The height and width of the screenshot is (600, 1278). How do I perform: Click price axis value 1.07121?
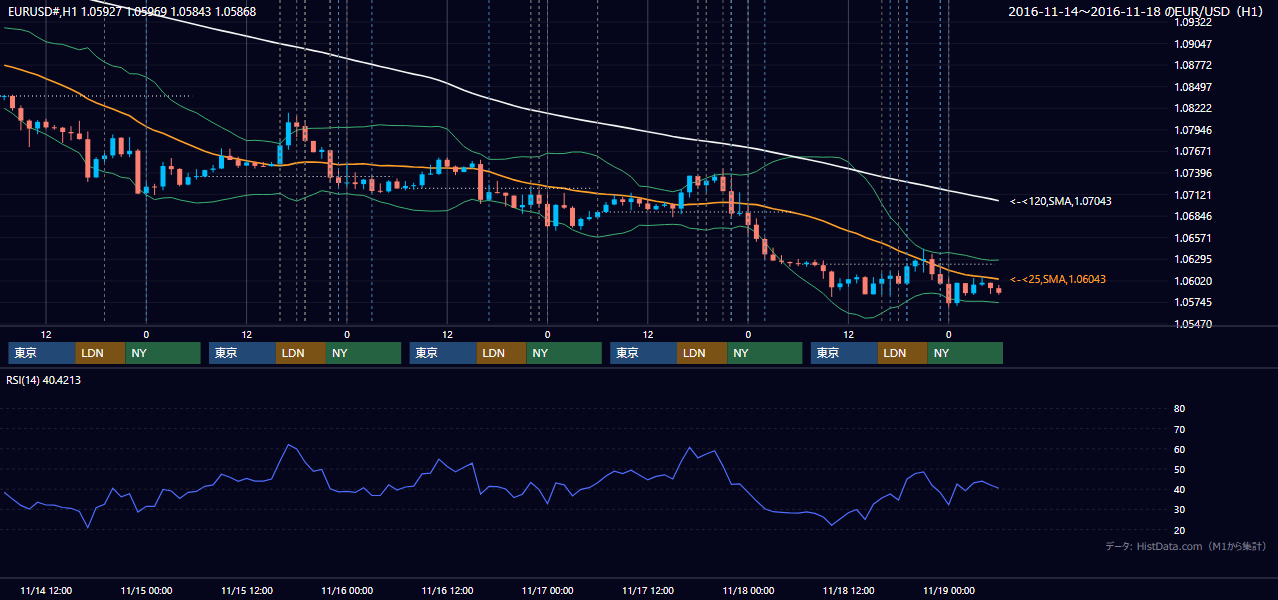click(1192, 195)
